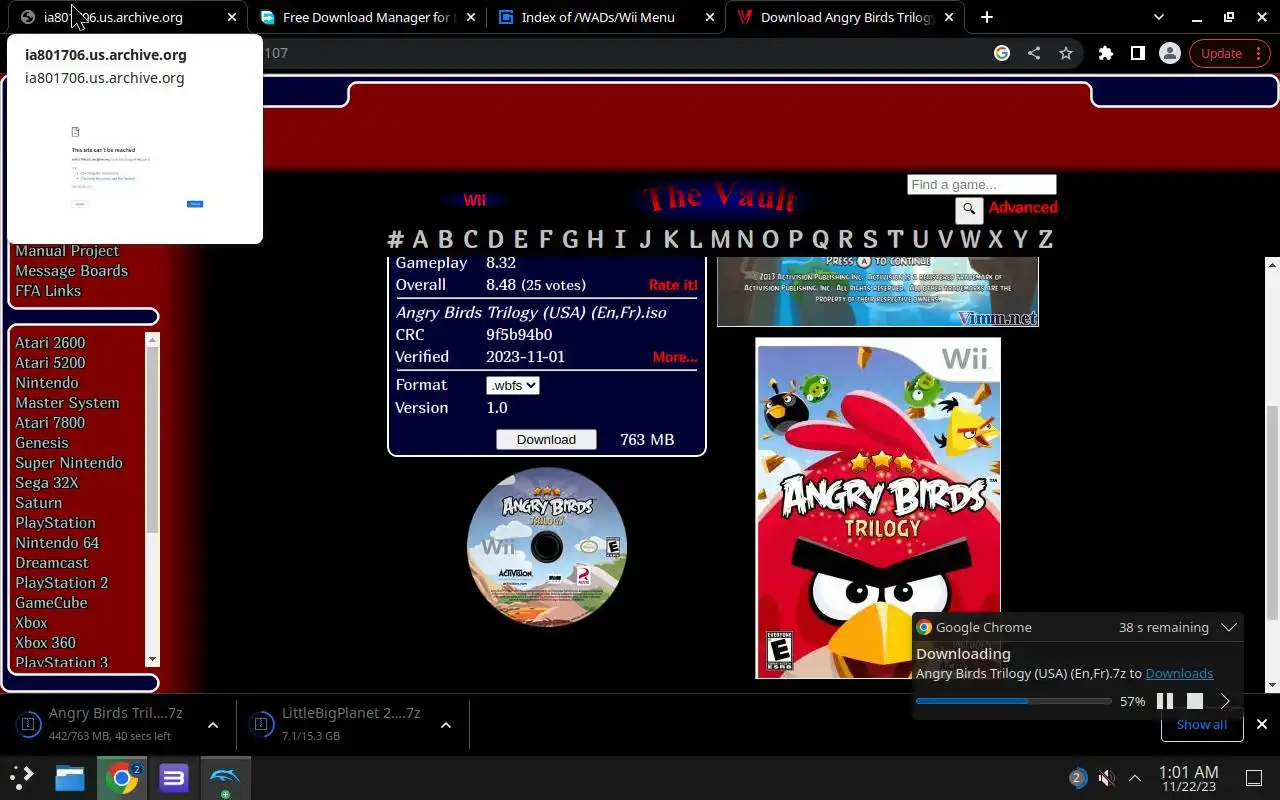Click Show all downloads button
The width and height of the screenshot is (1280, 800).
pos(1202,724)
